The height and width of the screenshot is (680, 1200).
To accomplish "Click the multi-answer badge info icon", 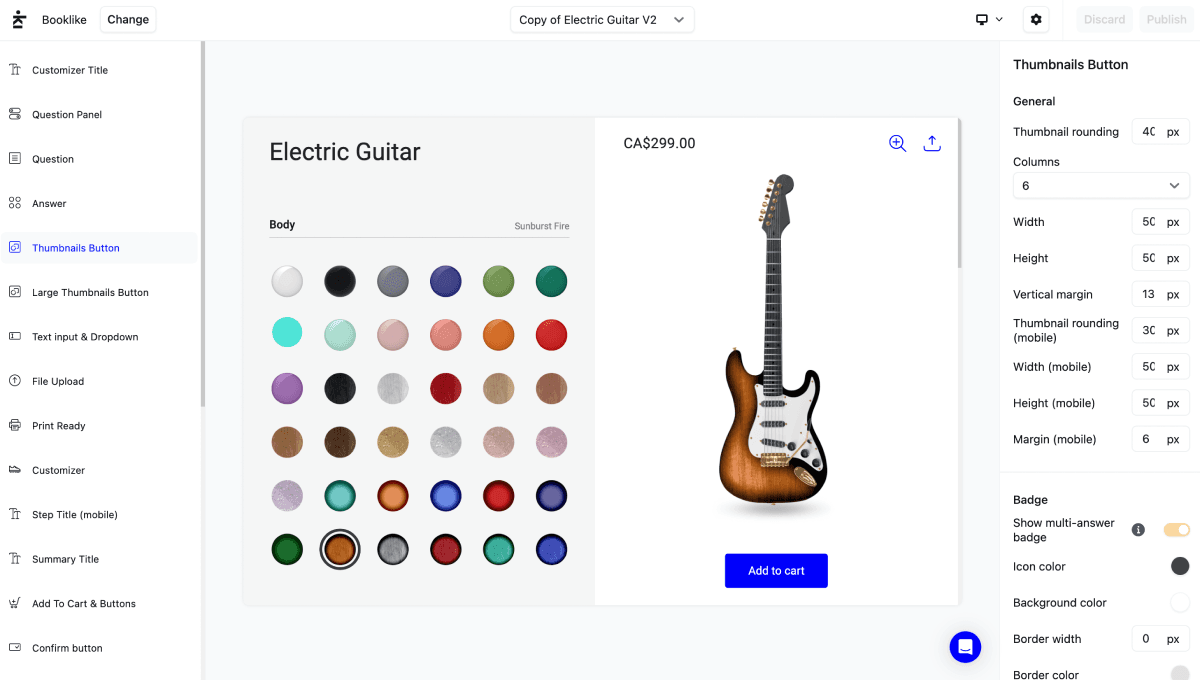I will pyautogui.click(x=1138, y=530).
